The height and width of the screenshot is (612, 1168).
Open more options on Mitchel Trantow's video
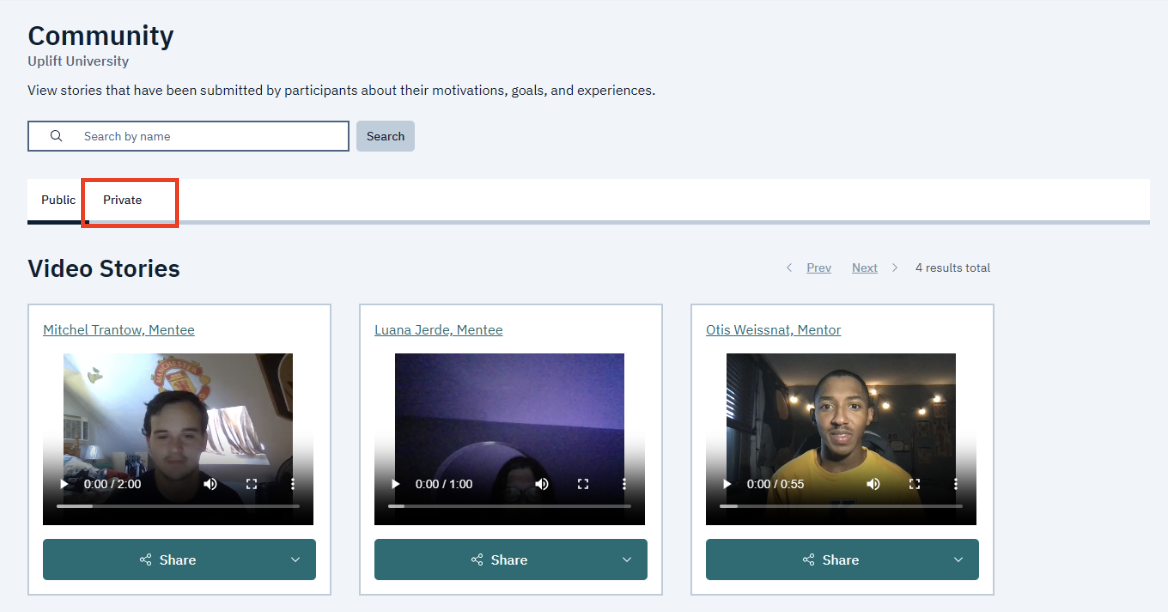(x=293, y=484)
